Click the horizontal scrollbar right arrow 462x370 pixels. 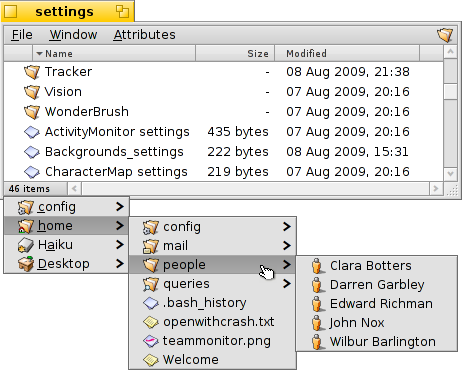[436, 189]
